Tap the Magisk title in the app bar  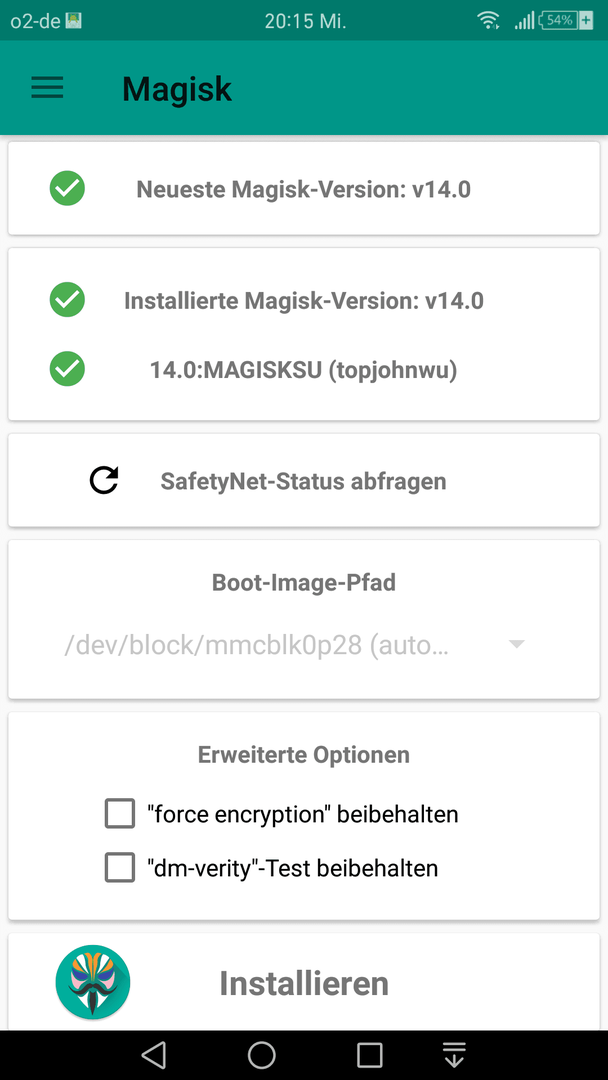(x=177, y=88)
